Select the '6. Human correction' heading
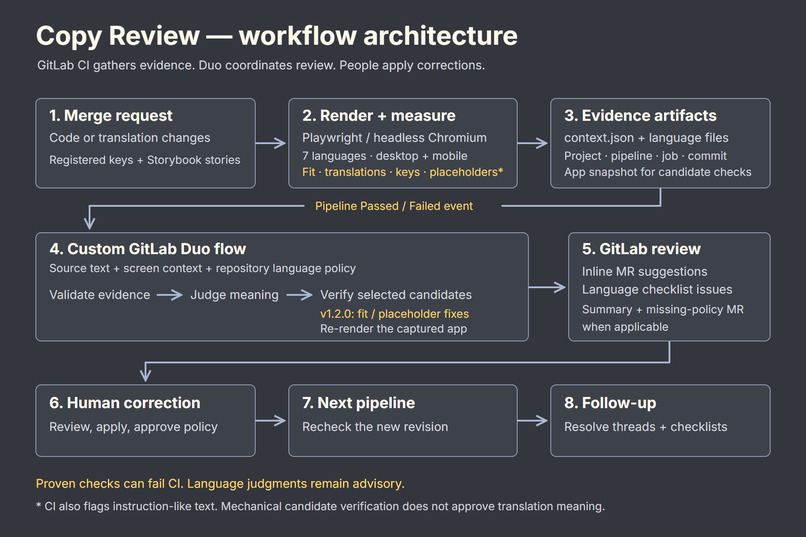The height and width of the screenshot is (537, 806). [124, 403]
